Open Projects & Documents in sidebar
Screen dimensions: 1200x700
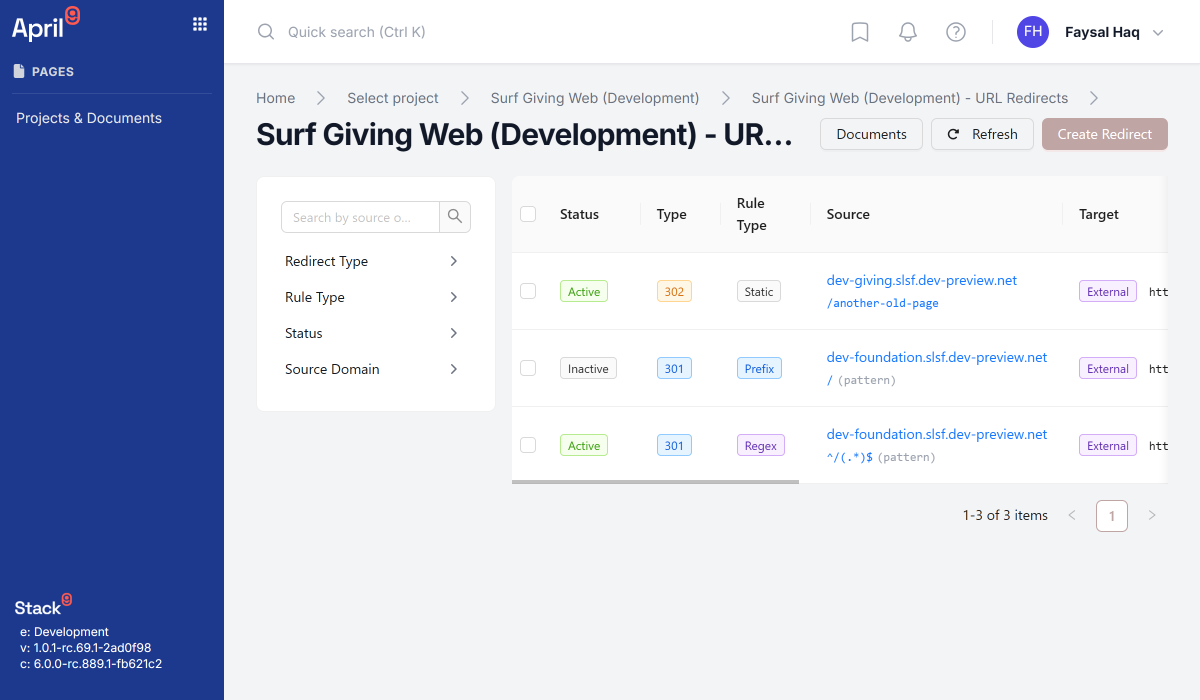pyautogui.click(x=89, y=118)
